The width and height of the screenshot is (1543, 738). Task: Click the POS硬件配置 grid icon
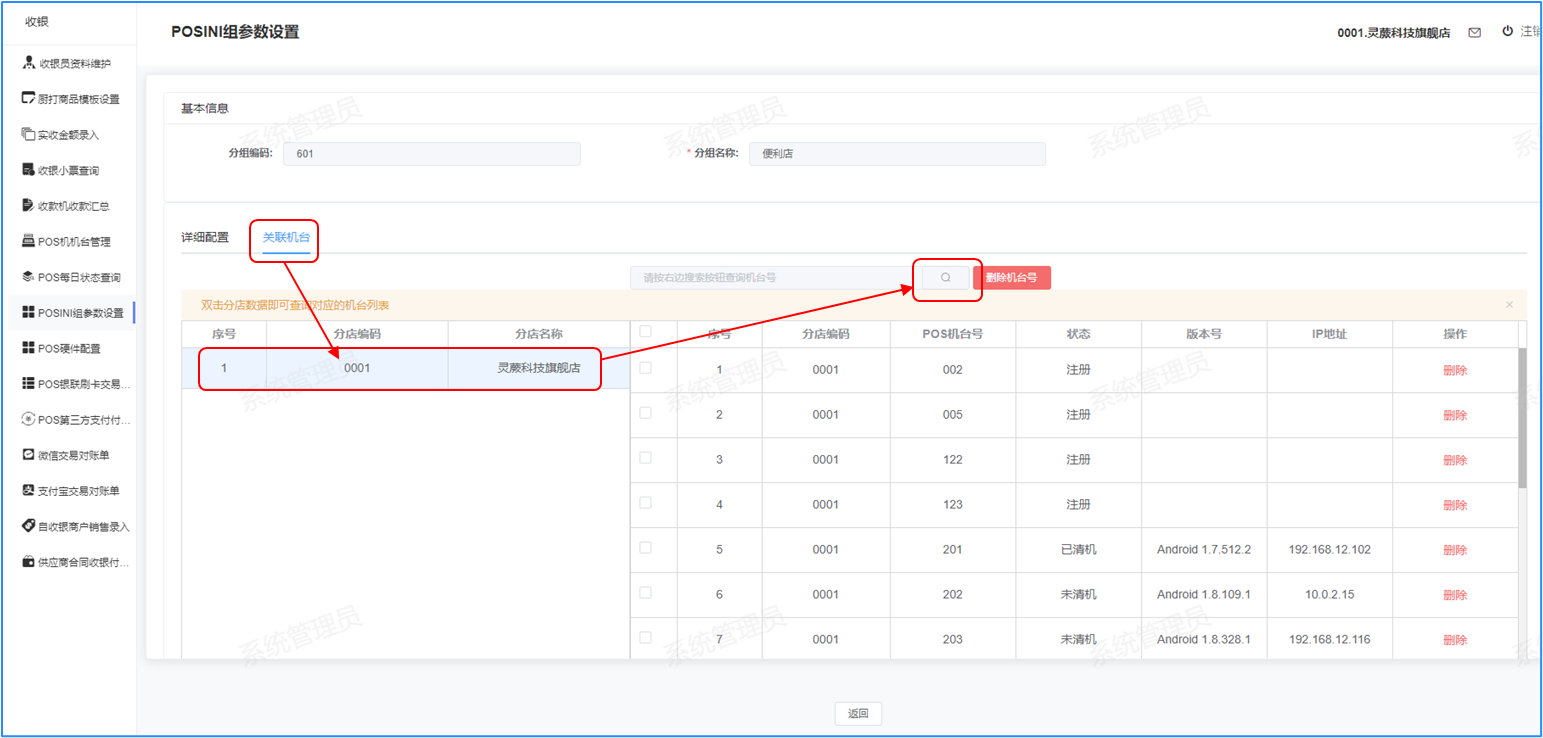(29, 348)
